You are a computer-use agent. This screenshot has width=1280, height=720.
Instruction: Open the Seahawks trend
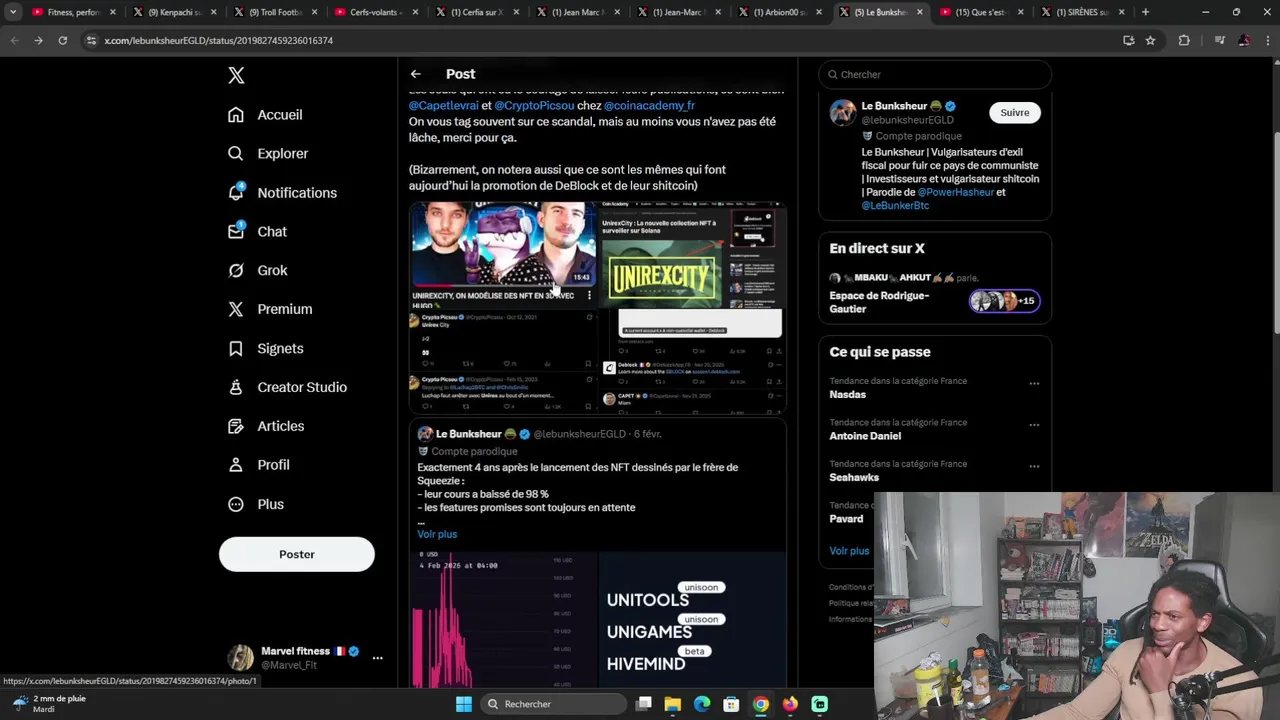pos(854,478)
